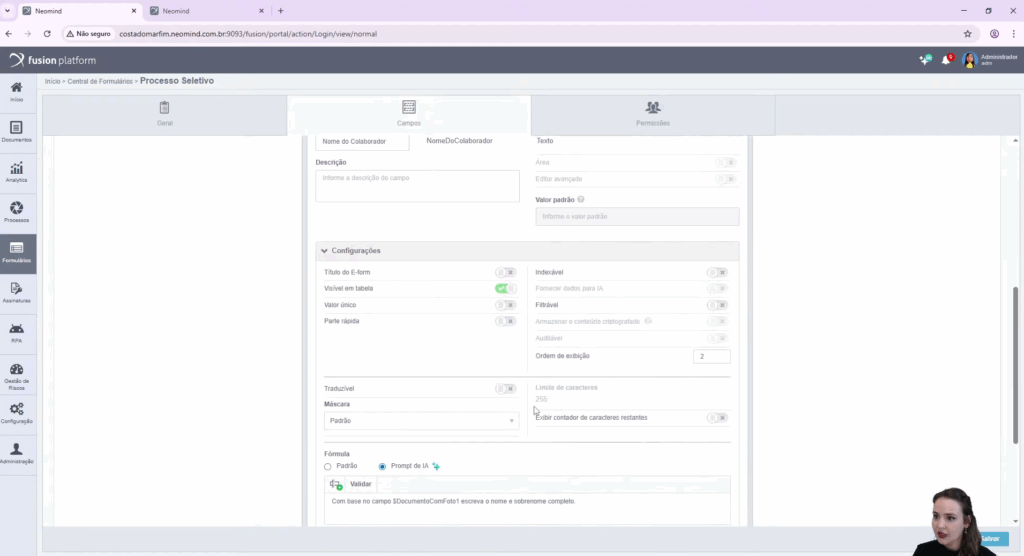Open the RPA robot icon
This screenshot has width=1024, height=556.
16,331
